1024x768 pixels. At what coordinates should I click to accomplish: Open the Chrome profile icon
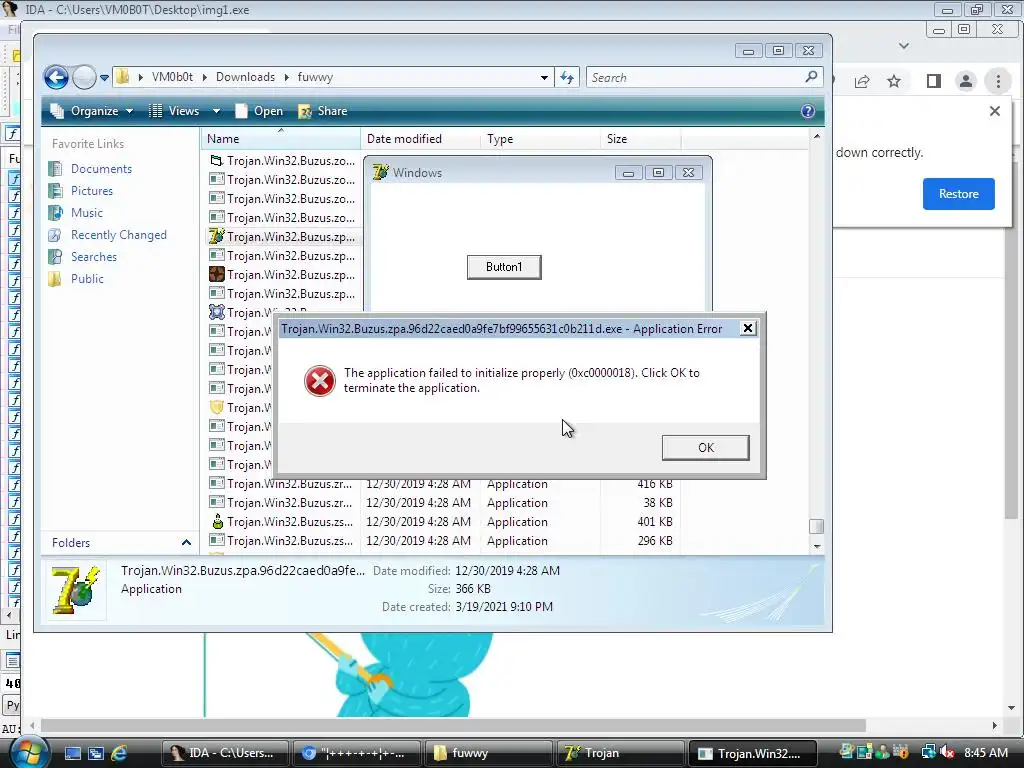pyautogui.click(x=965, y=81)
